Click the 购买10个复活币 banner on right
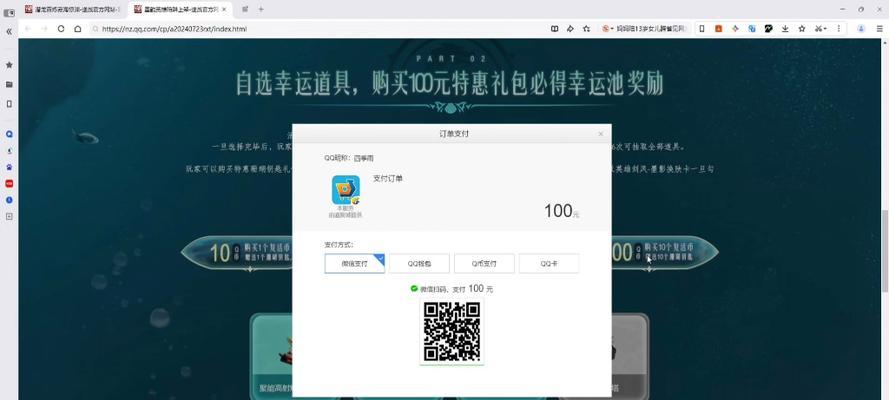Screen dimensions: 889x400 (665, 253)
